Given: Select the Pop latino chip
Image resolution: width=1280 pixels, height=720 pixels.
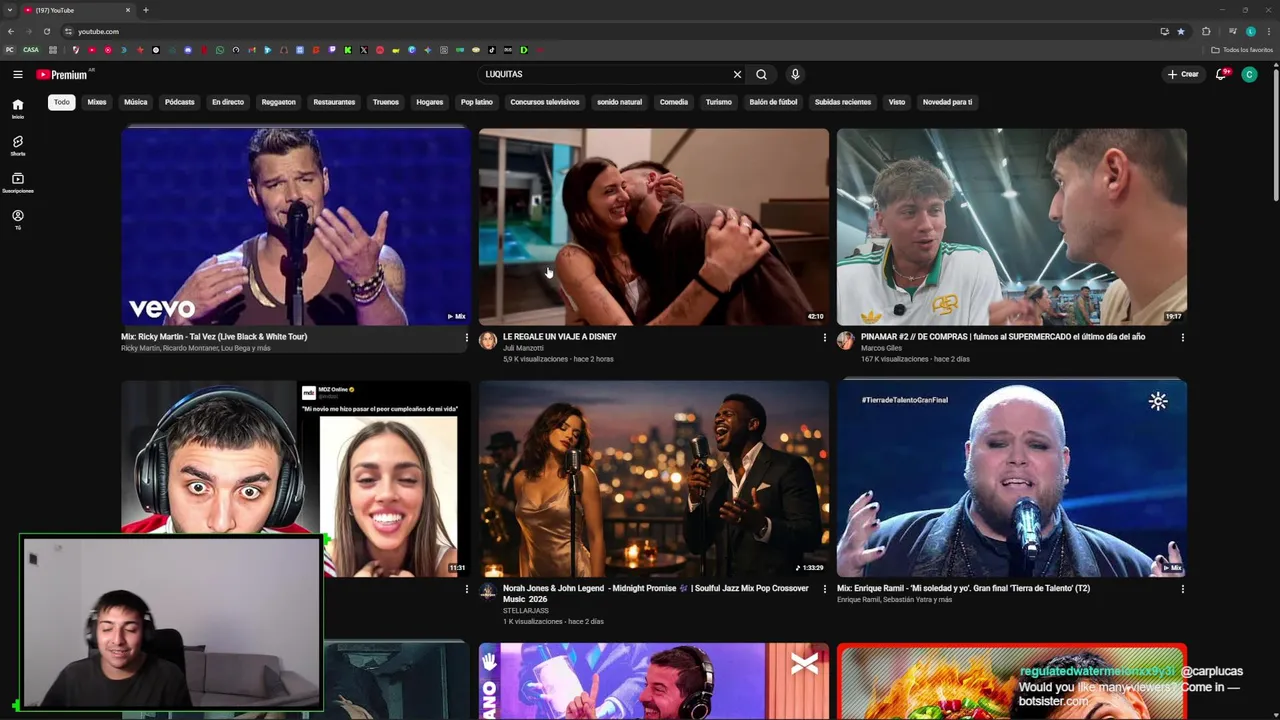Looking at the screenshot, I should pyautogui.click(x=477, y=102).
